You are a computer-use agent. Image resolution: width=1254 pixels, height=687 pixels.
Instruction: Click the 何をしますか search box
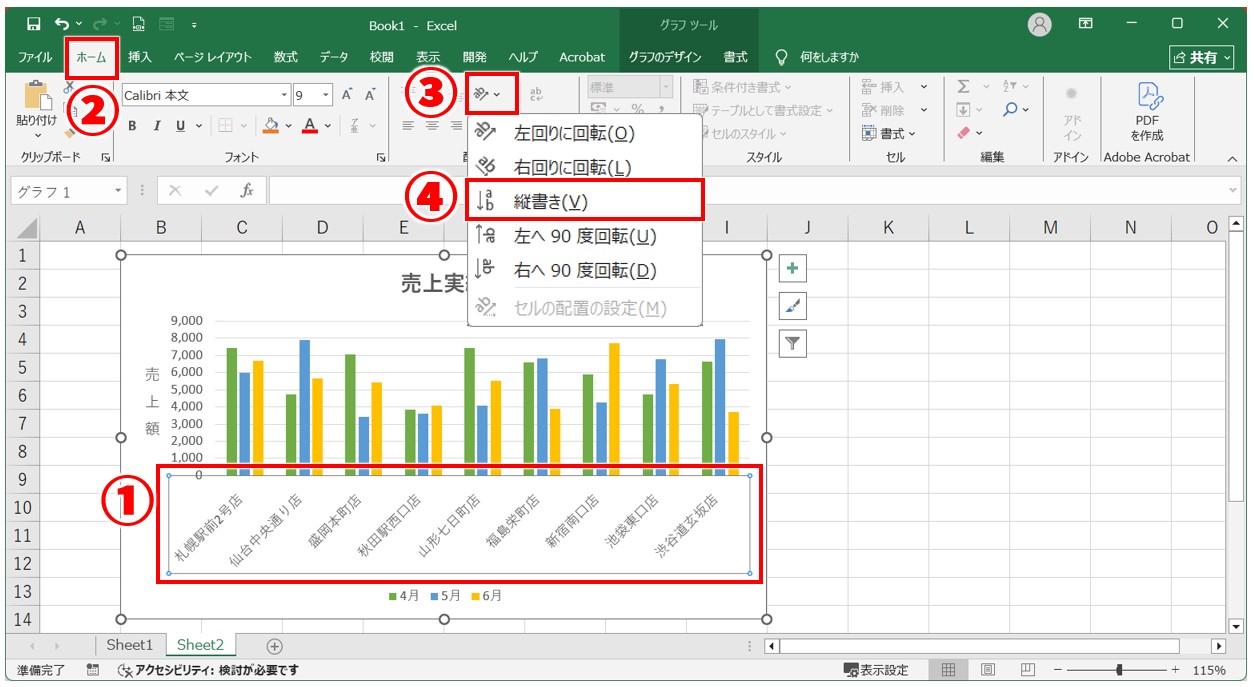(828, 57)
